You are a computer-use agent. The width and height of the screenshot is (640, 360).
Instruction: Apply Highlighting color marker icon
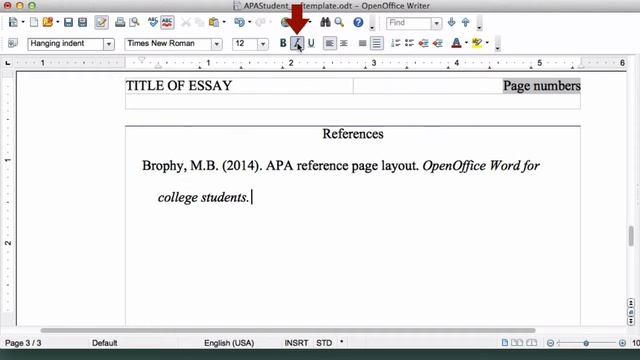[477, 43]
